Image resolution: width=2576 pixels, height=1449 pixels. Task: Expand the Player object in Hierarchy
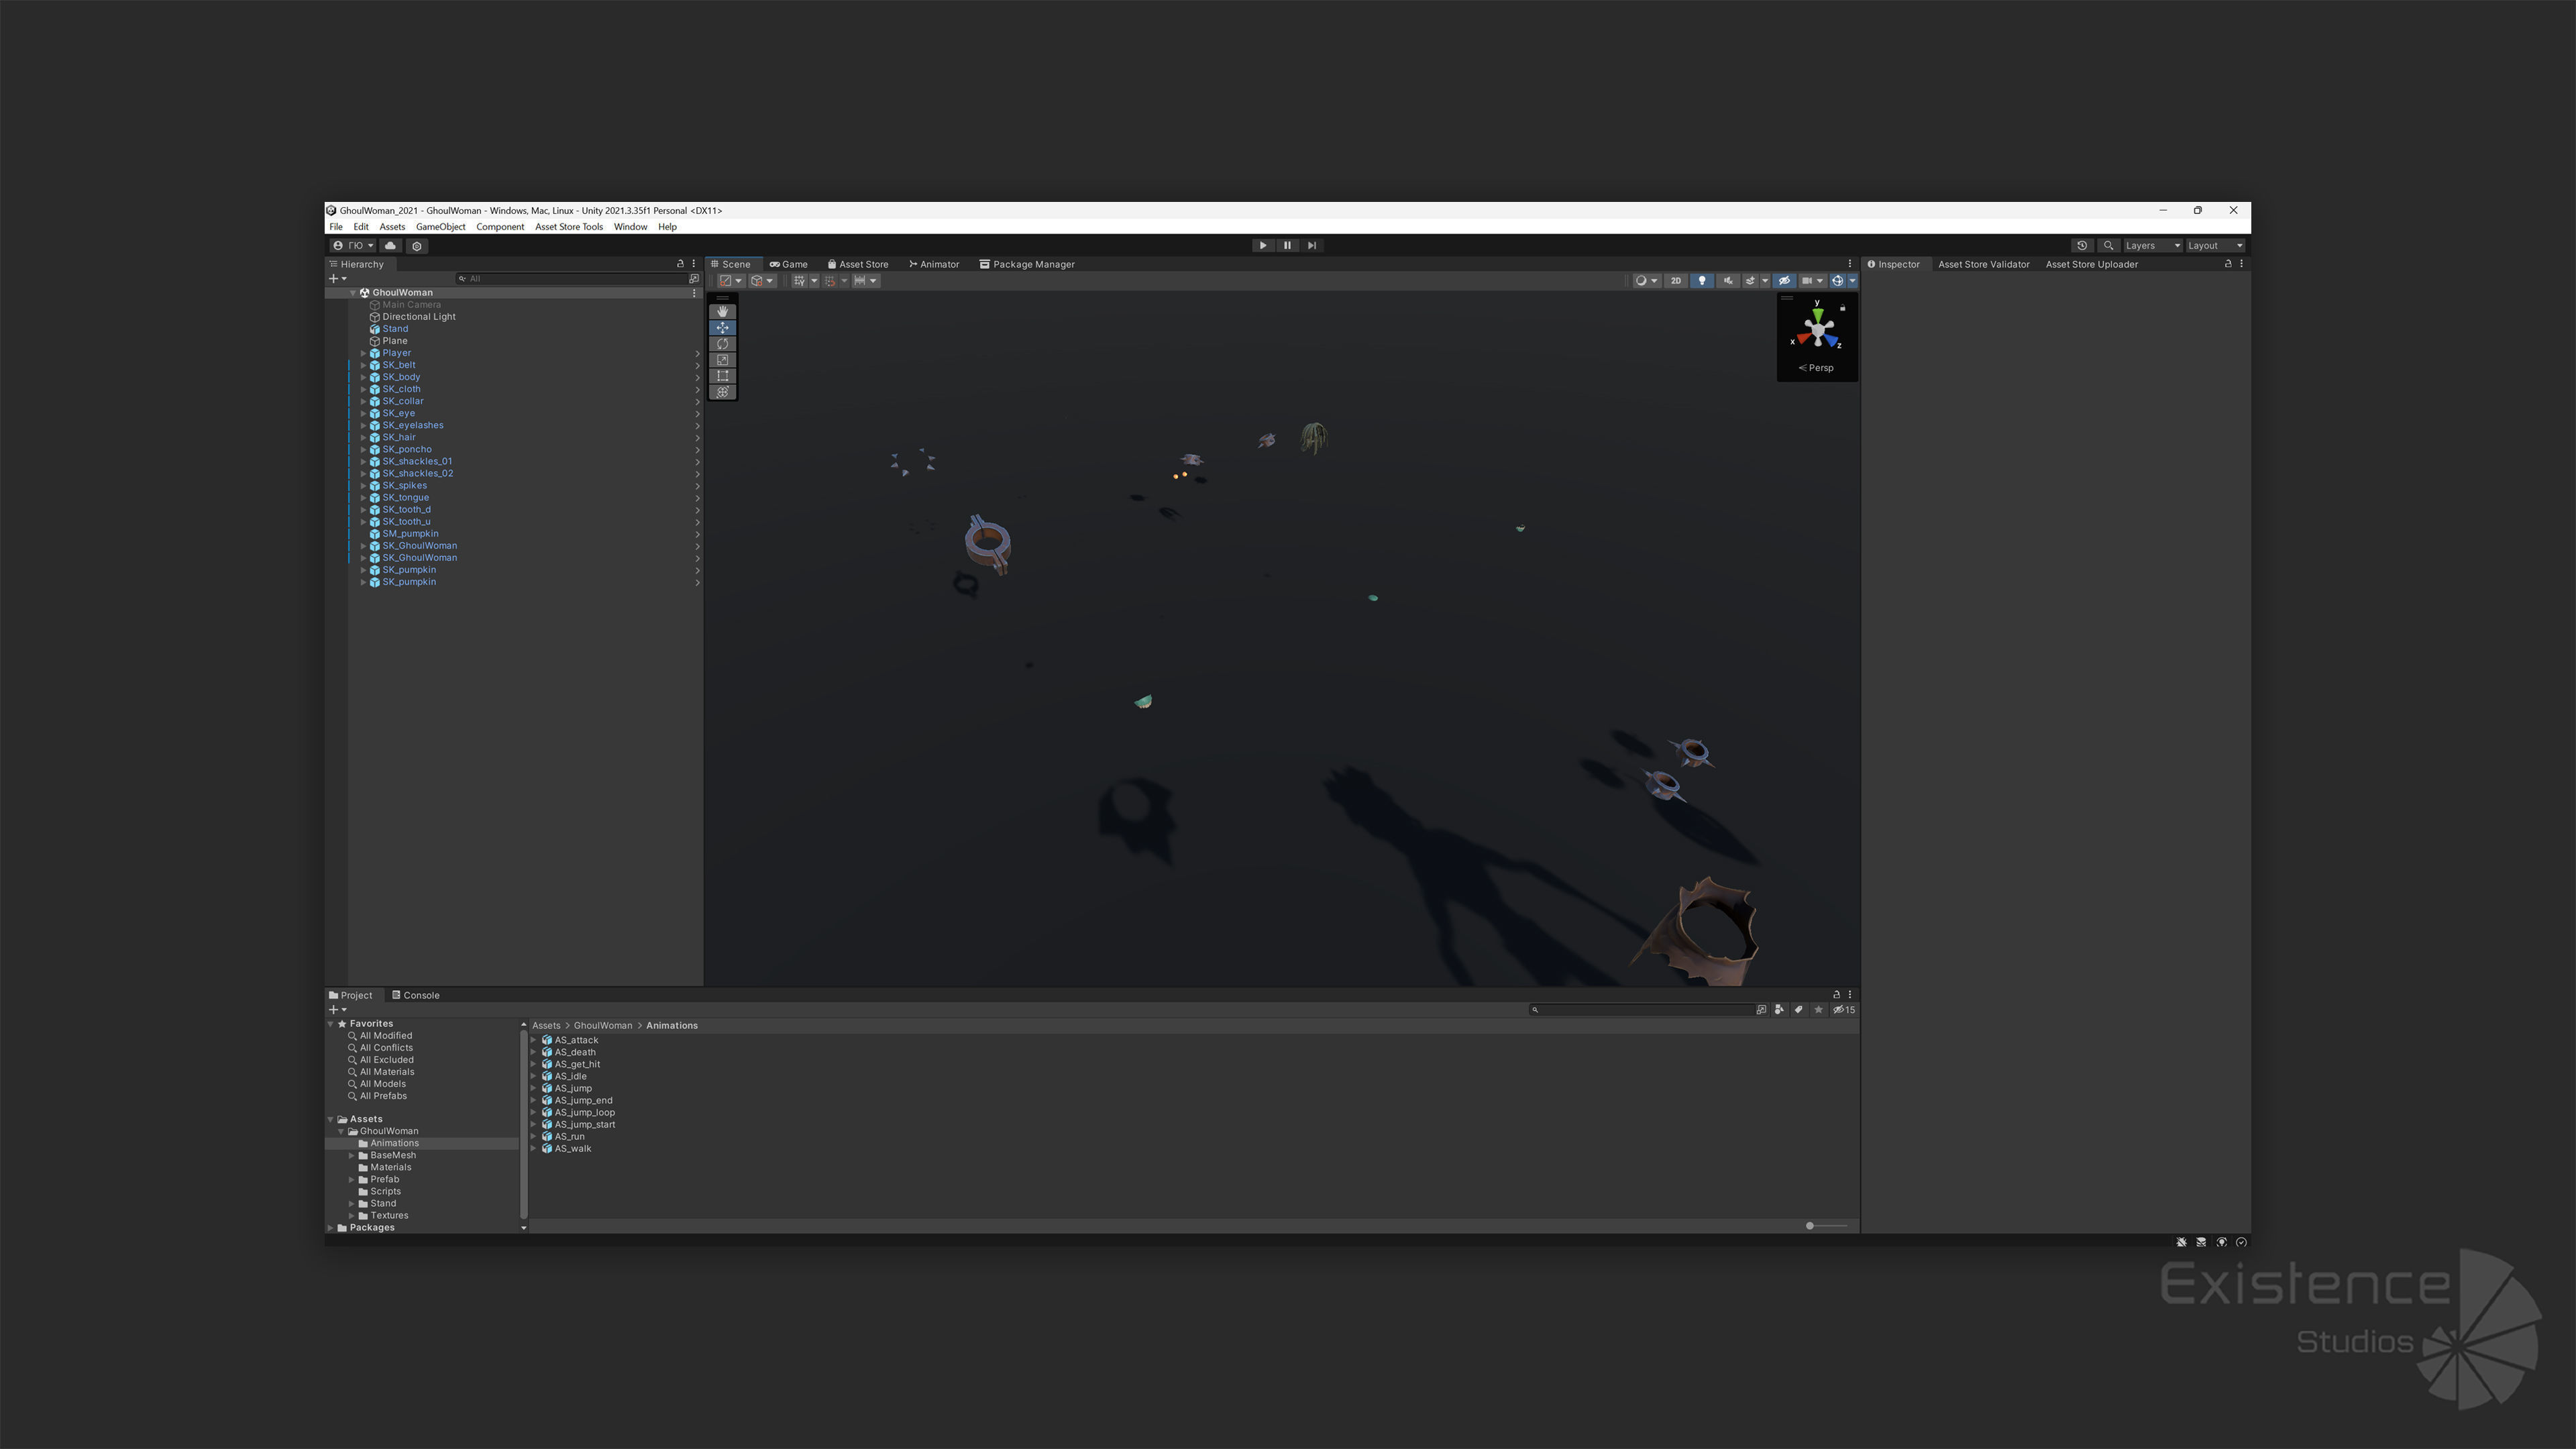(363, 353)
